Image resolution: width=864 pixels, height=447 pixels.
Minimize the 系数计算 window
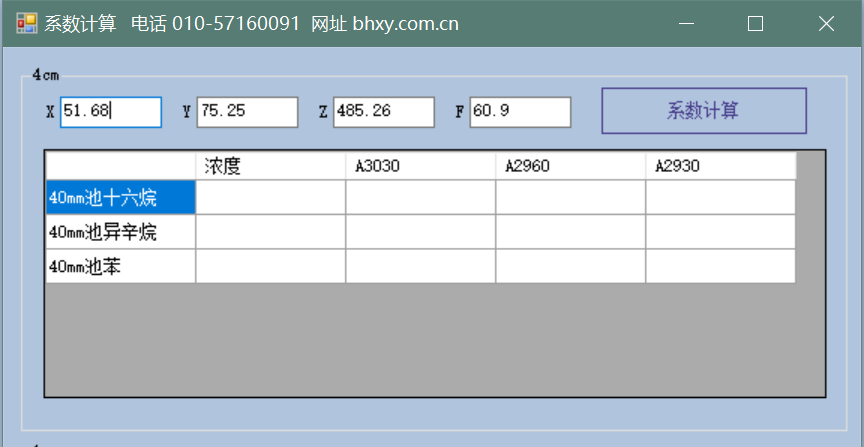[685, 23]
